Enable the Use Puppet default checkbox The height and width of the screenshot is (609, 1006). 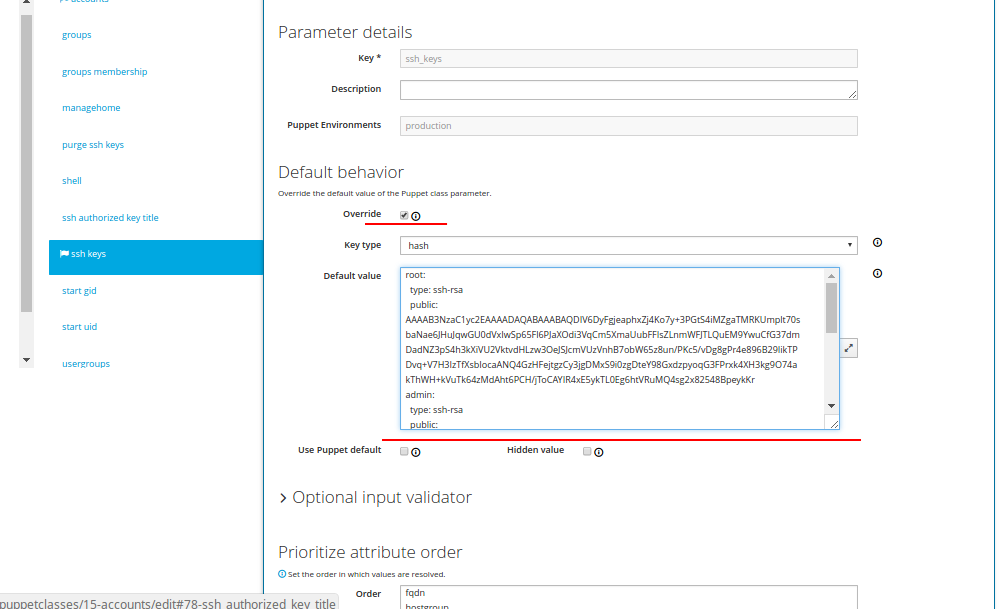pyautogui.click(x=404, y=451)
